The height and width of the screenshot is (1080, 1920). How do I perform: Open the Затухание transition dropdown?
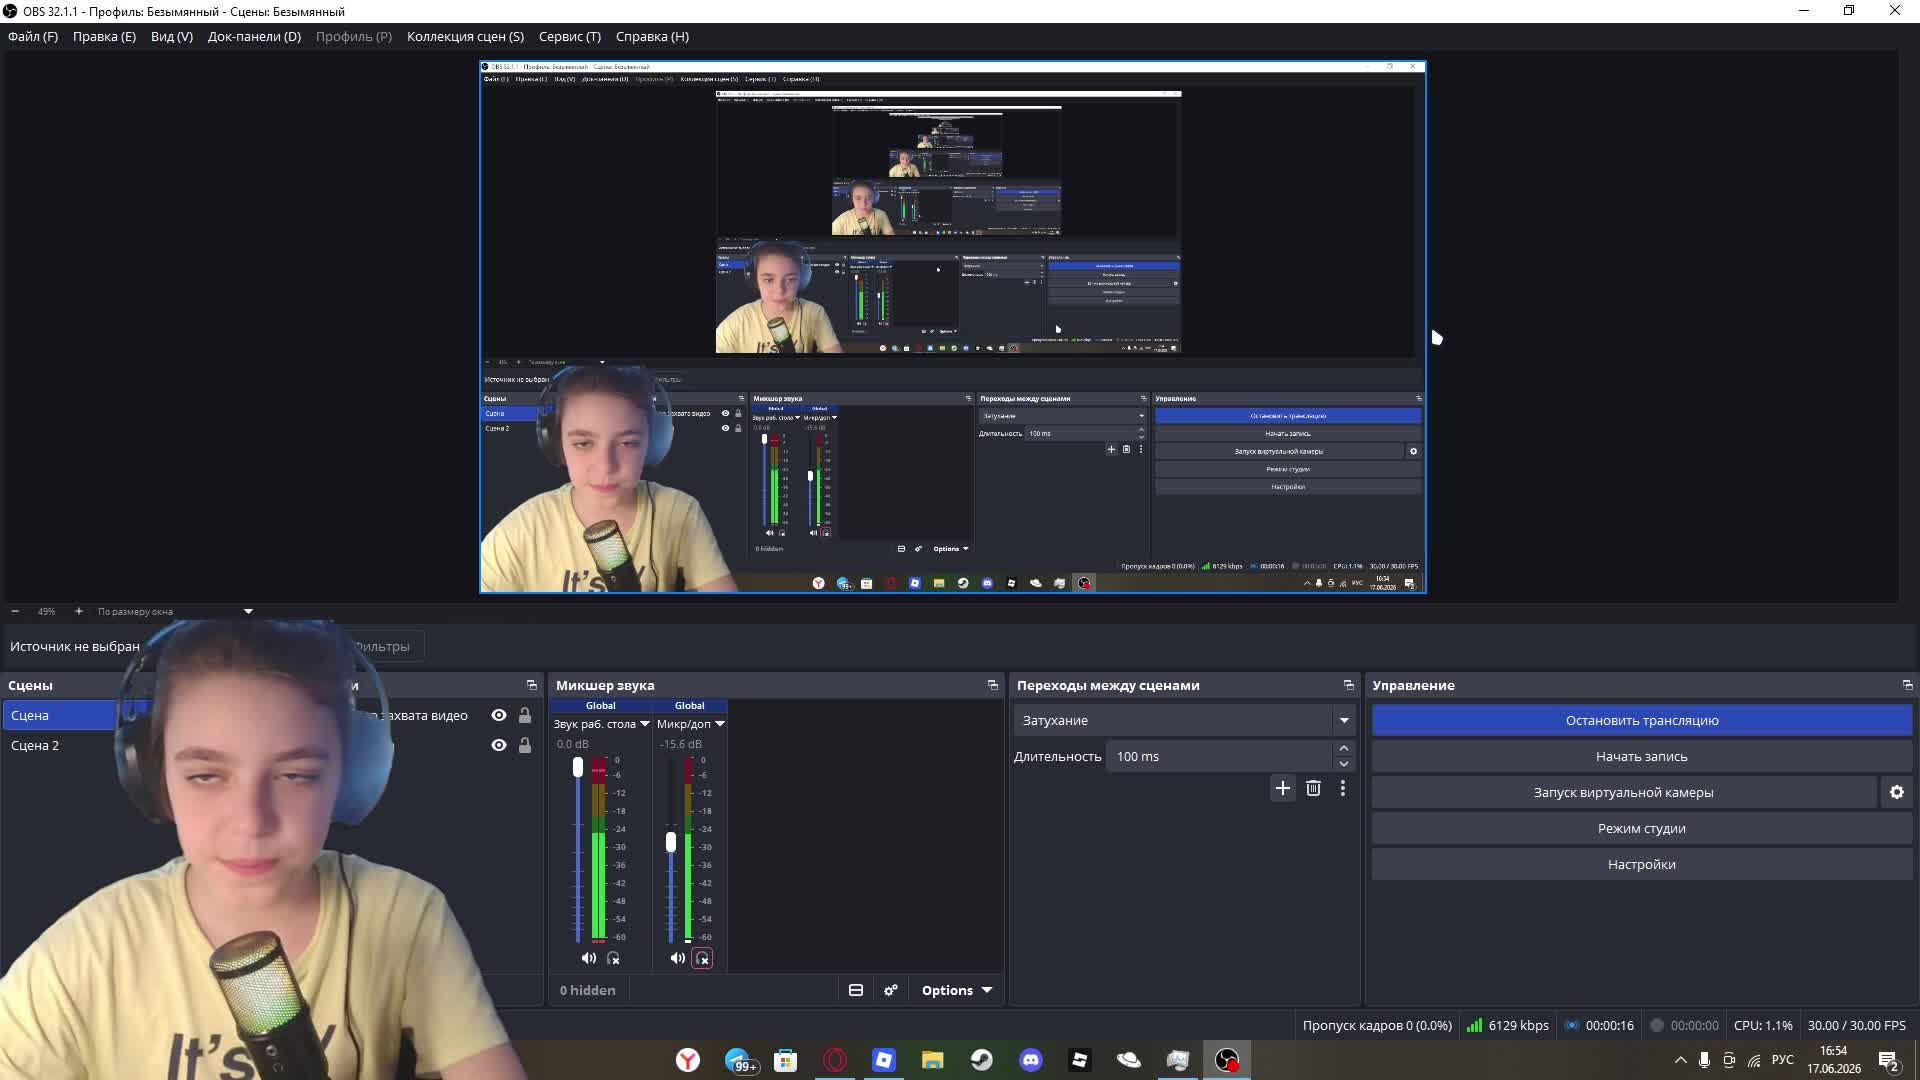click(1185, 720)
